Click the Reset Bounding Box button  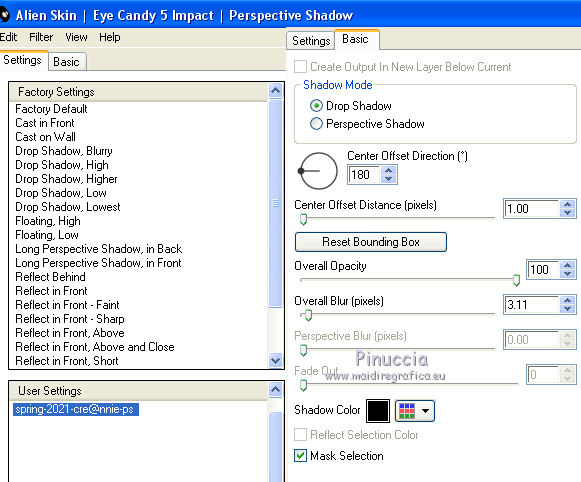[x=371, y=242]
